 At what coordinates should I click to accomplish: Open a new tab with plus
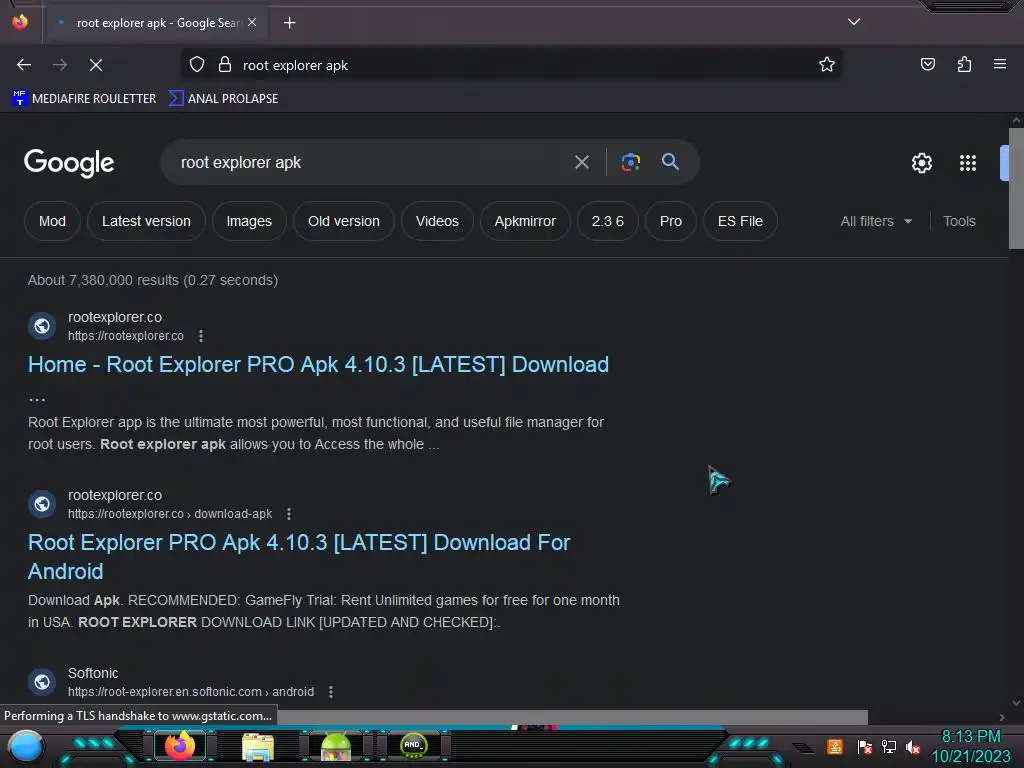coord(289,23)
